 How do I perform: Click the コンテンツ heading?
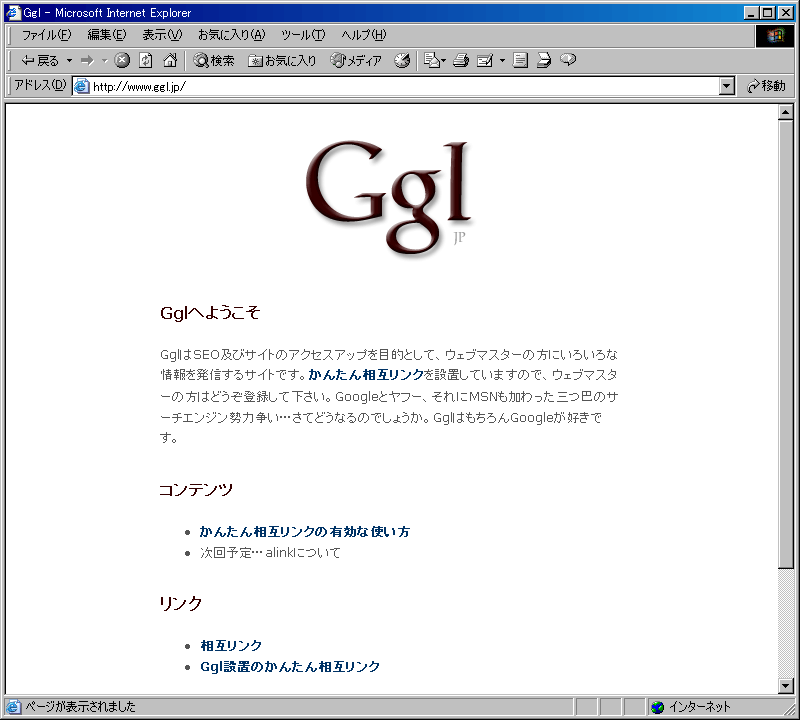196,490
